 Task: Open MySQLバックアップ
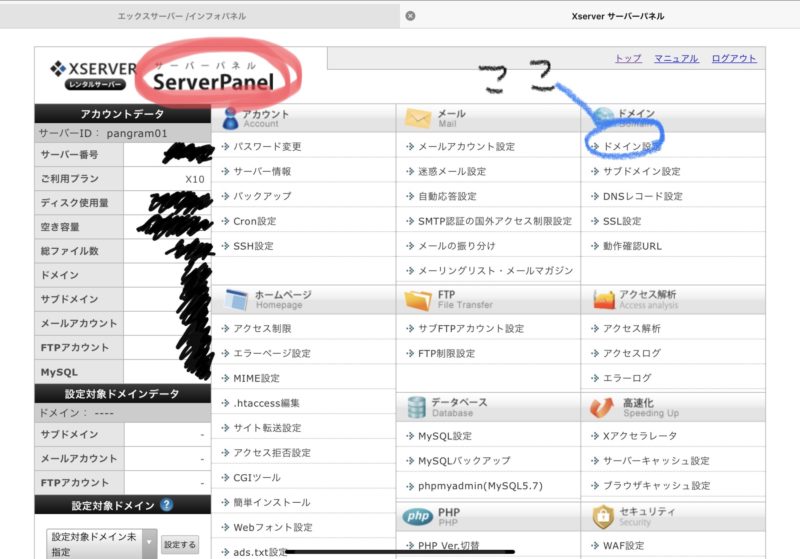(464, 461)
